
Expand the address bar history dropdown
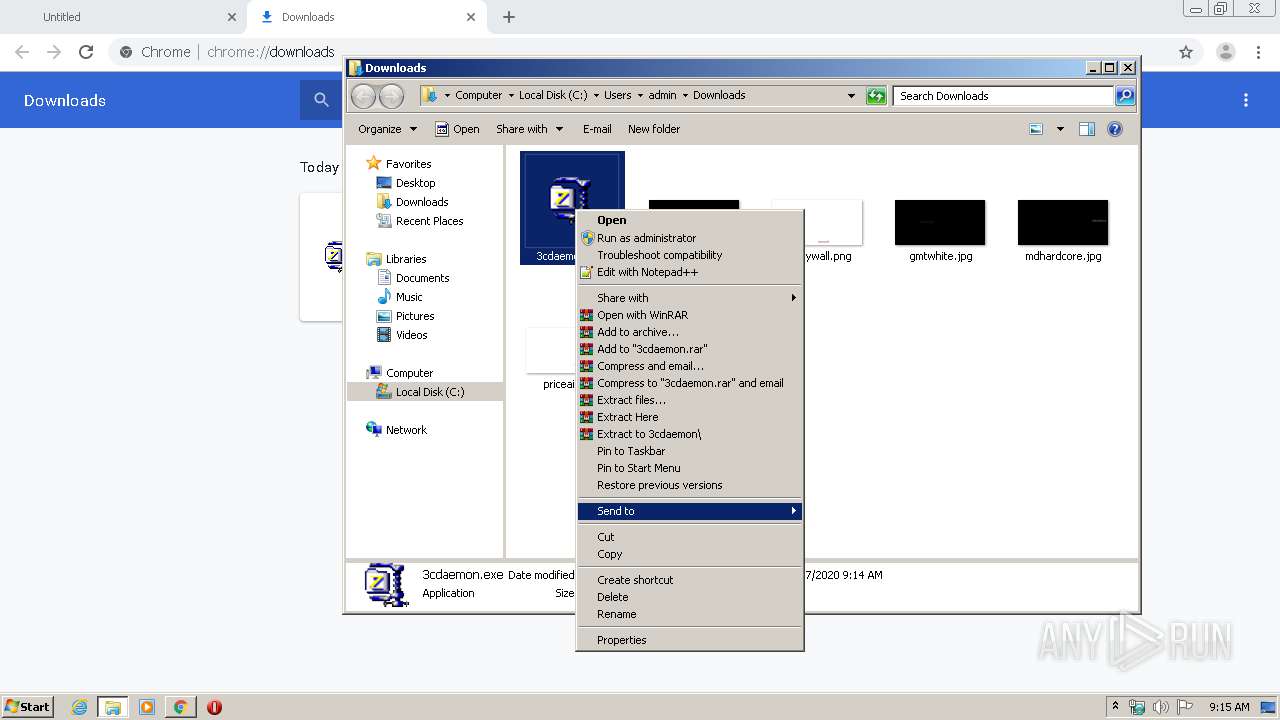point(851,96)
